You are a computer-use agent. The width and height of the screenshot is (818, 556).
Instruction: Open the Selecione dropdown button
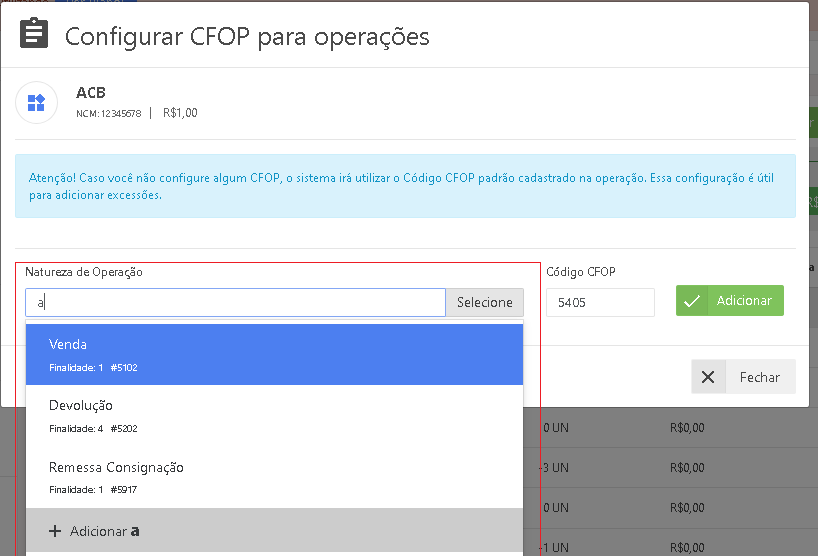[484, 302]
